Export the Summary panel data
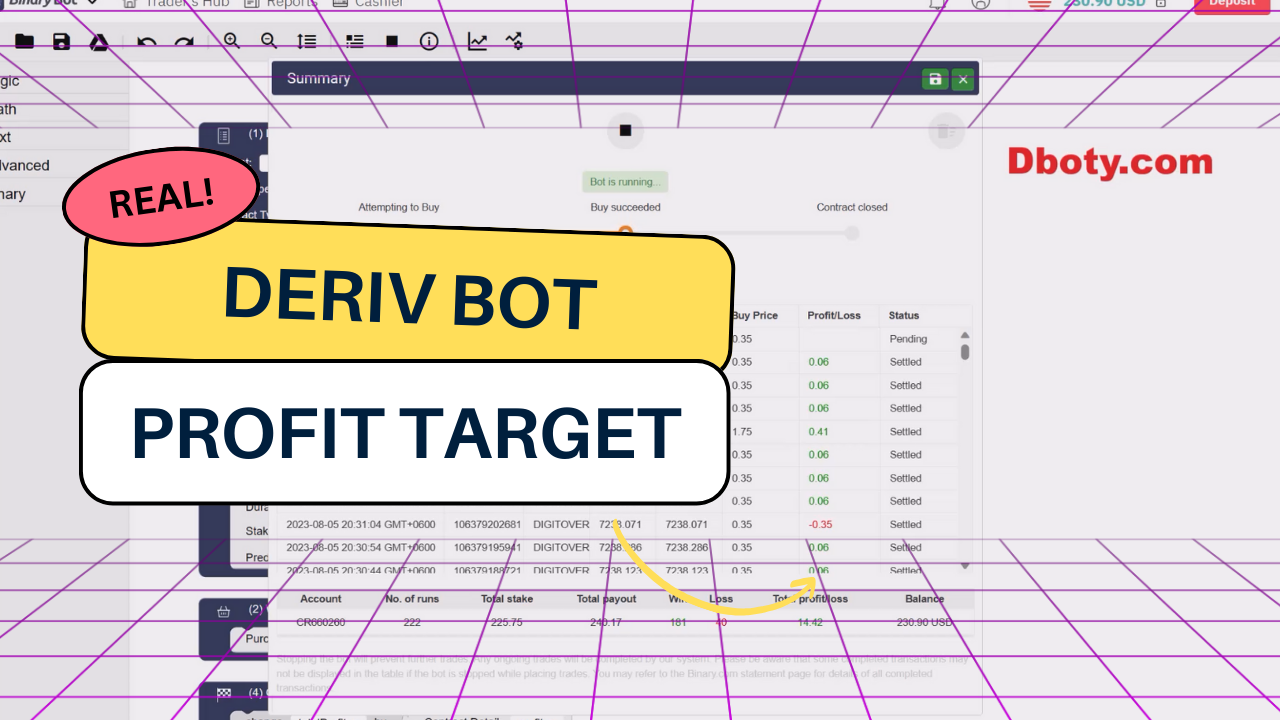This screenshot has height=720, width=1280. pos(935,79)
